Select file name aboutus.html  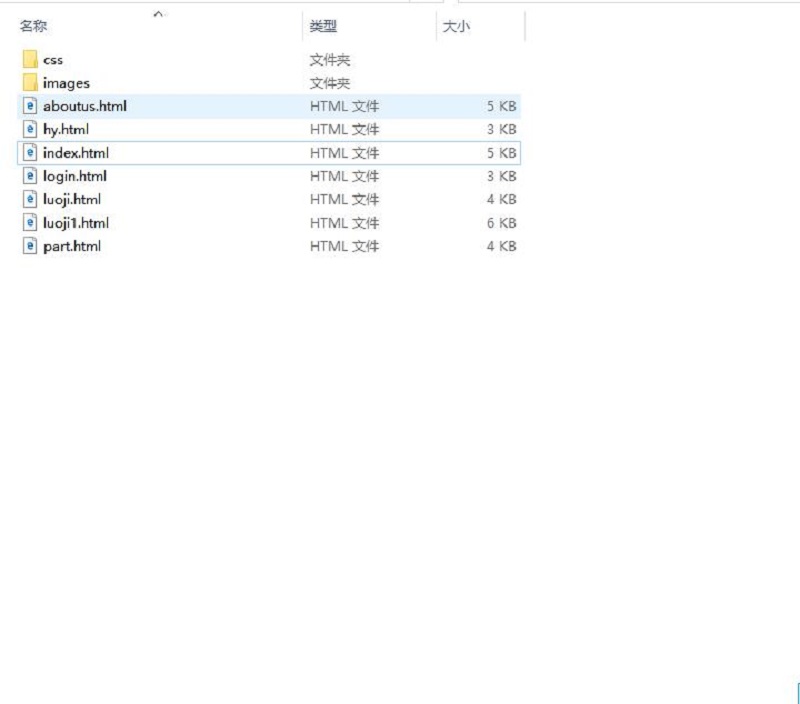(x=85, y=106)
